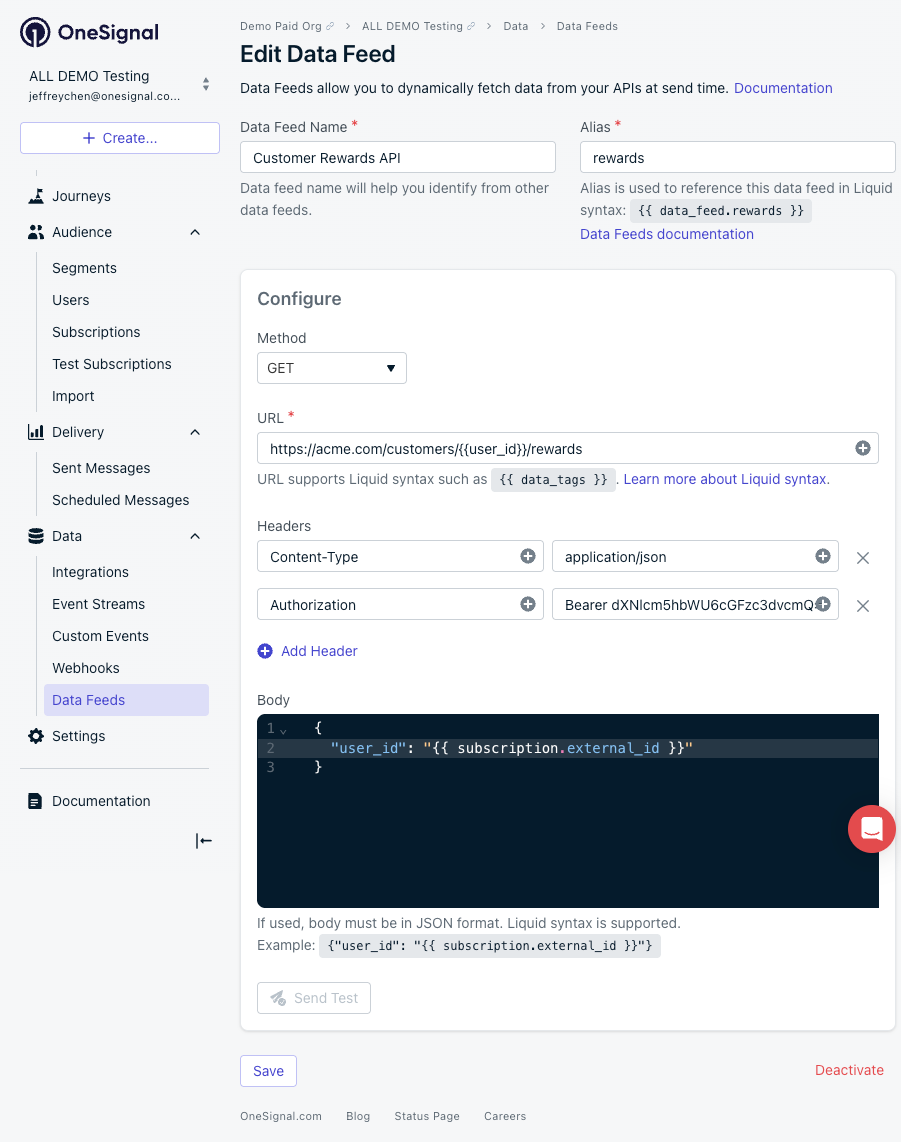The width and height of the screenshot is (901, 1142).
Task: Open the Method dropdown showing GET
Action: coord(331,368)
